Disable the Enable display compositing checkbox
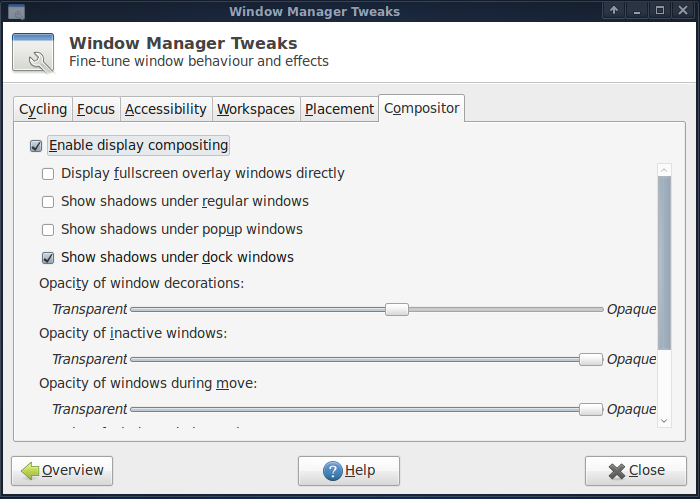700x499 pixels. click(36, 146)
